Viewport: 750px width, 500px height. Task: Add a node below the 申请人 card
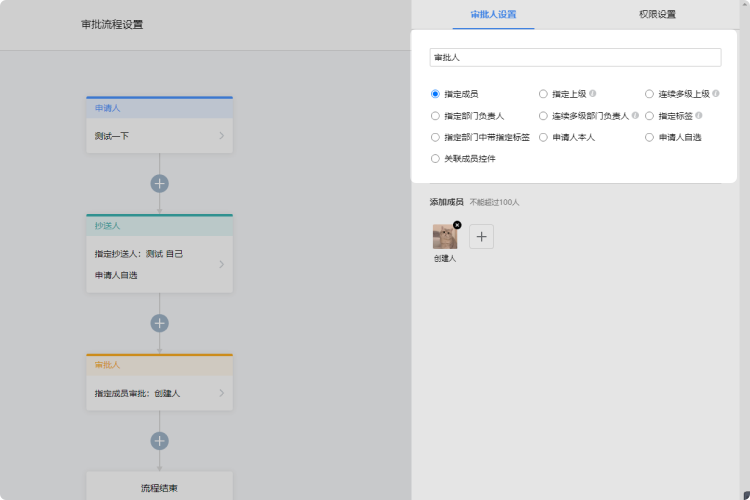pos(159,183)
